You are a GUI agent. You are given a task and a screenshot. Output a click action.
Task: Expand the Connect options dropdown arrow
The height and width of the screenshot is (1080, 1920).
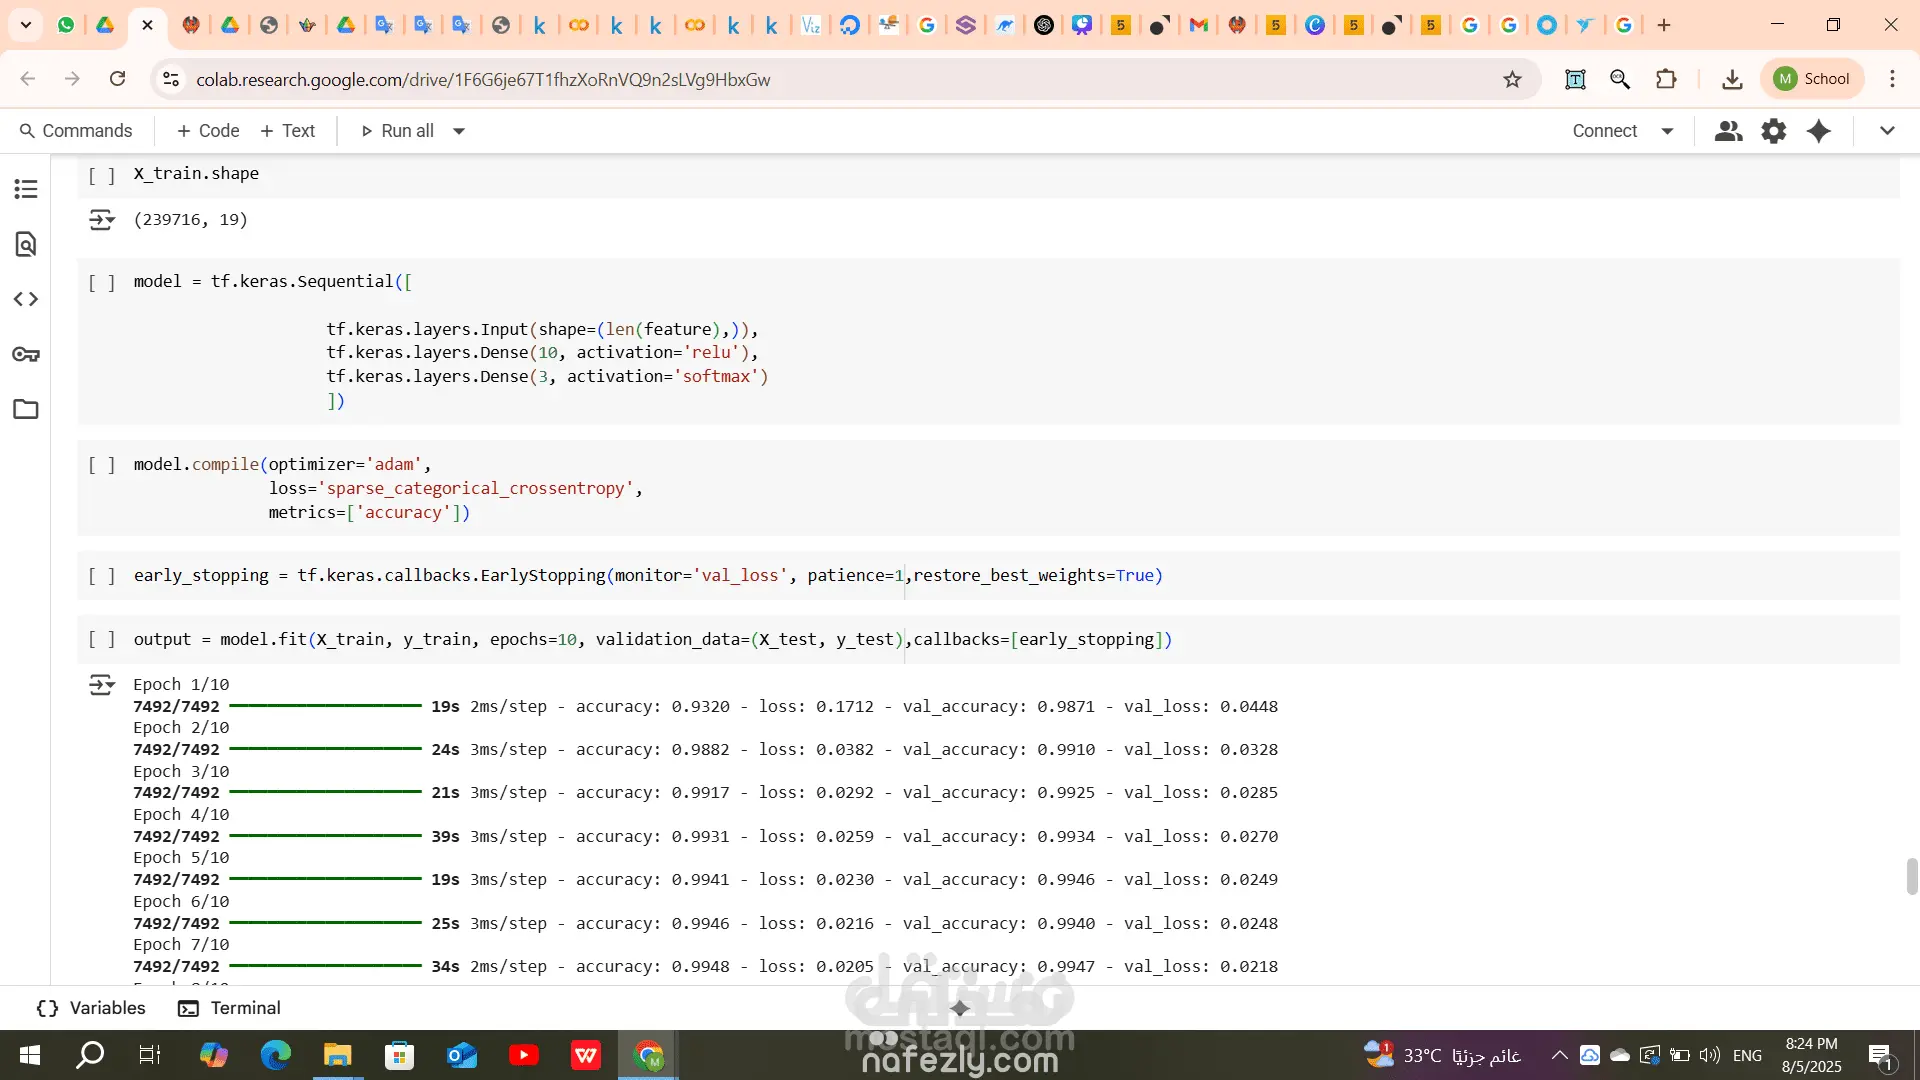[1667, 131]
